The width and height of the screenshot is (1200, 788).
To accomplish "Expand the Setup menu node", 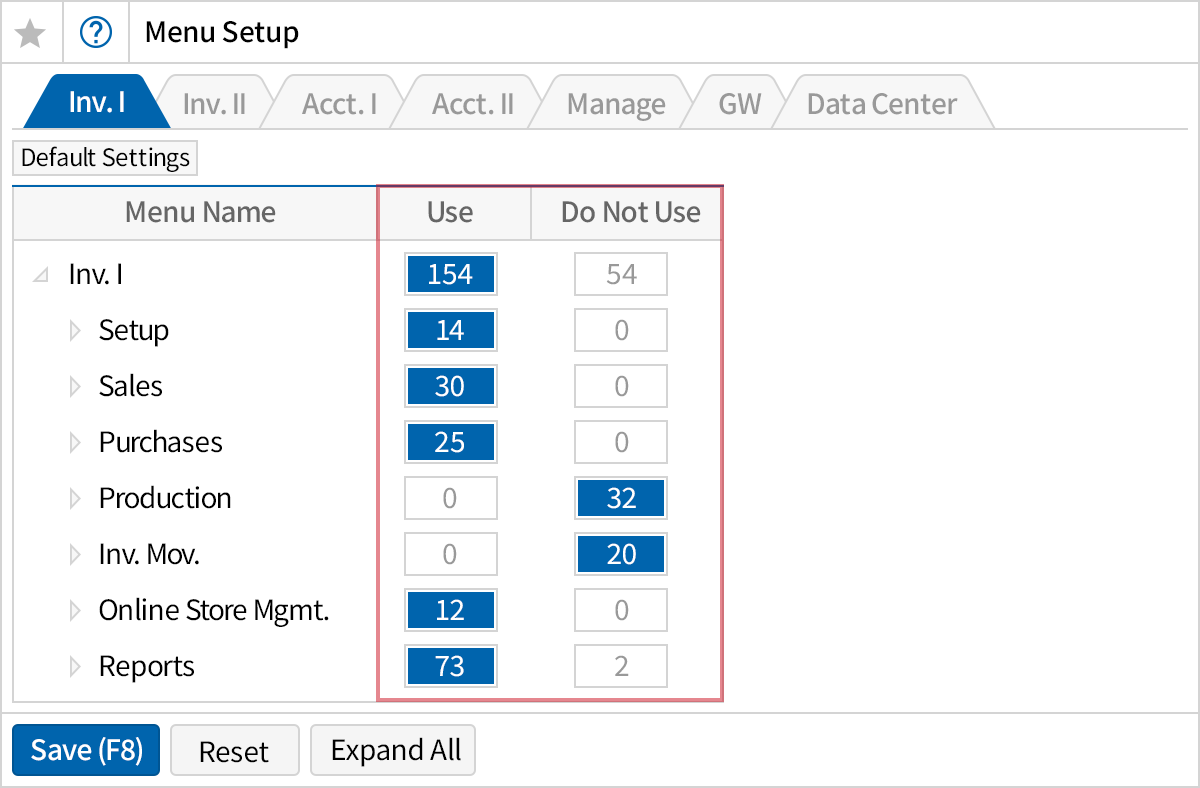I will 76,330.
